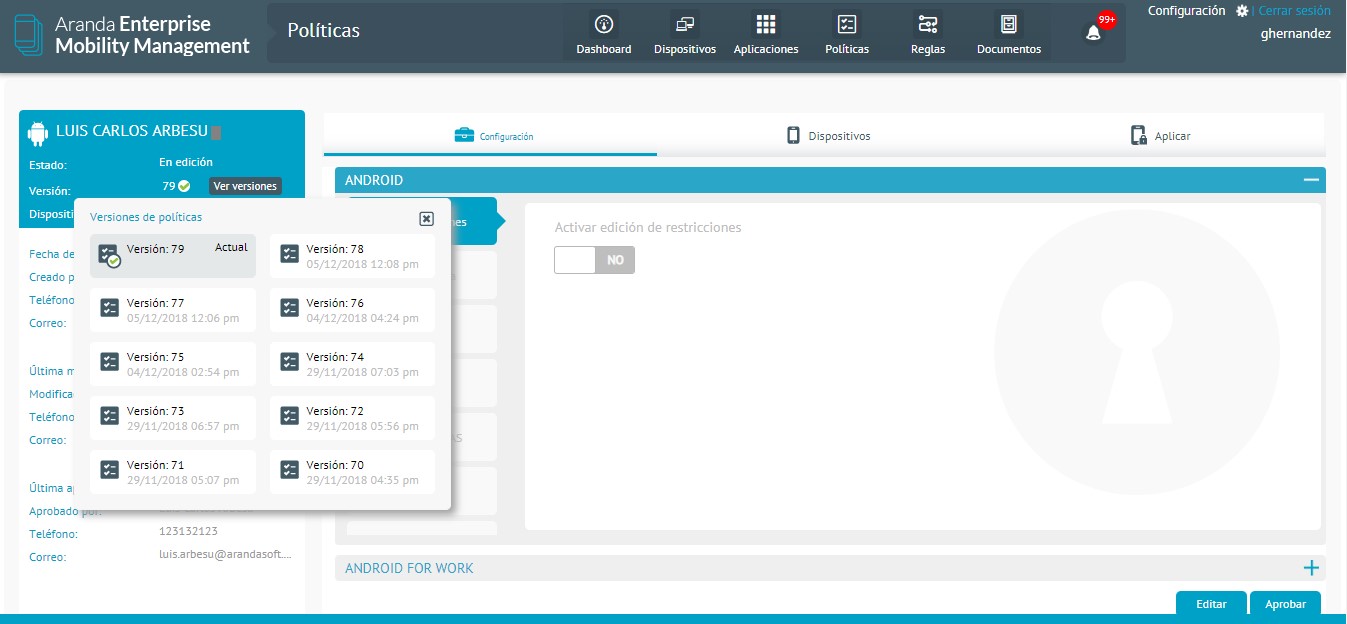Screen dimensions: 1347x624
Task: Click the Dispositivos nav icon
Action: (684, 25)
